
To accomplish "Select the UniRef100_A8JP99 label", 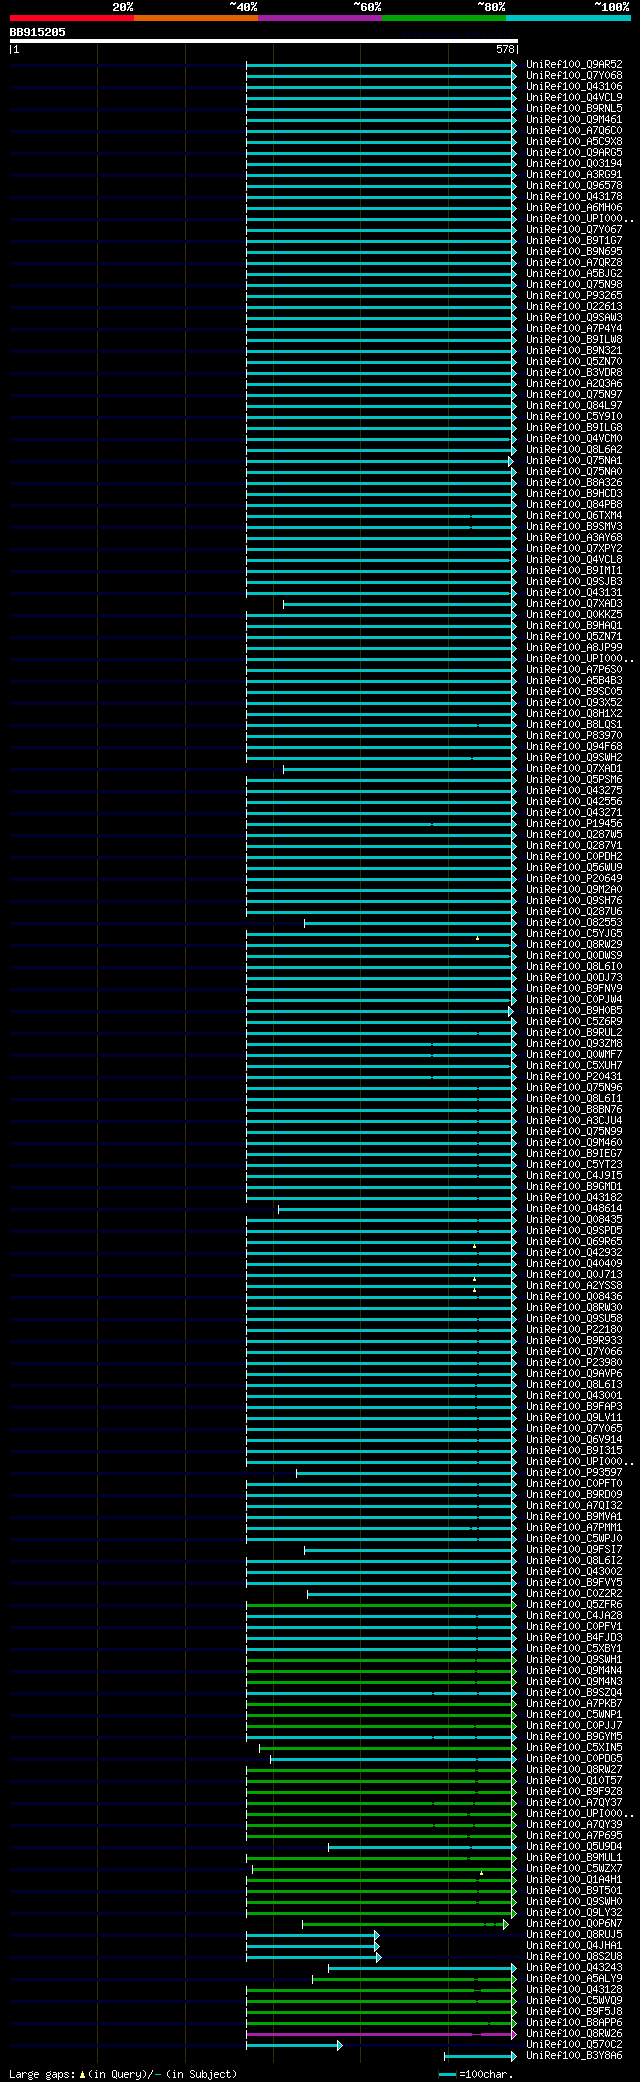I will click(x=574, y=647).
